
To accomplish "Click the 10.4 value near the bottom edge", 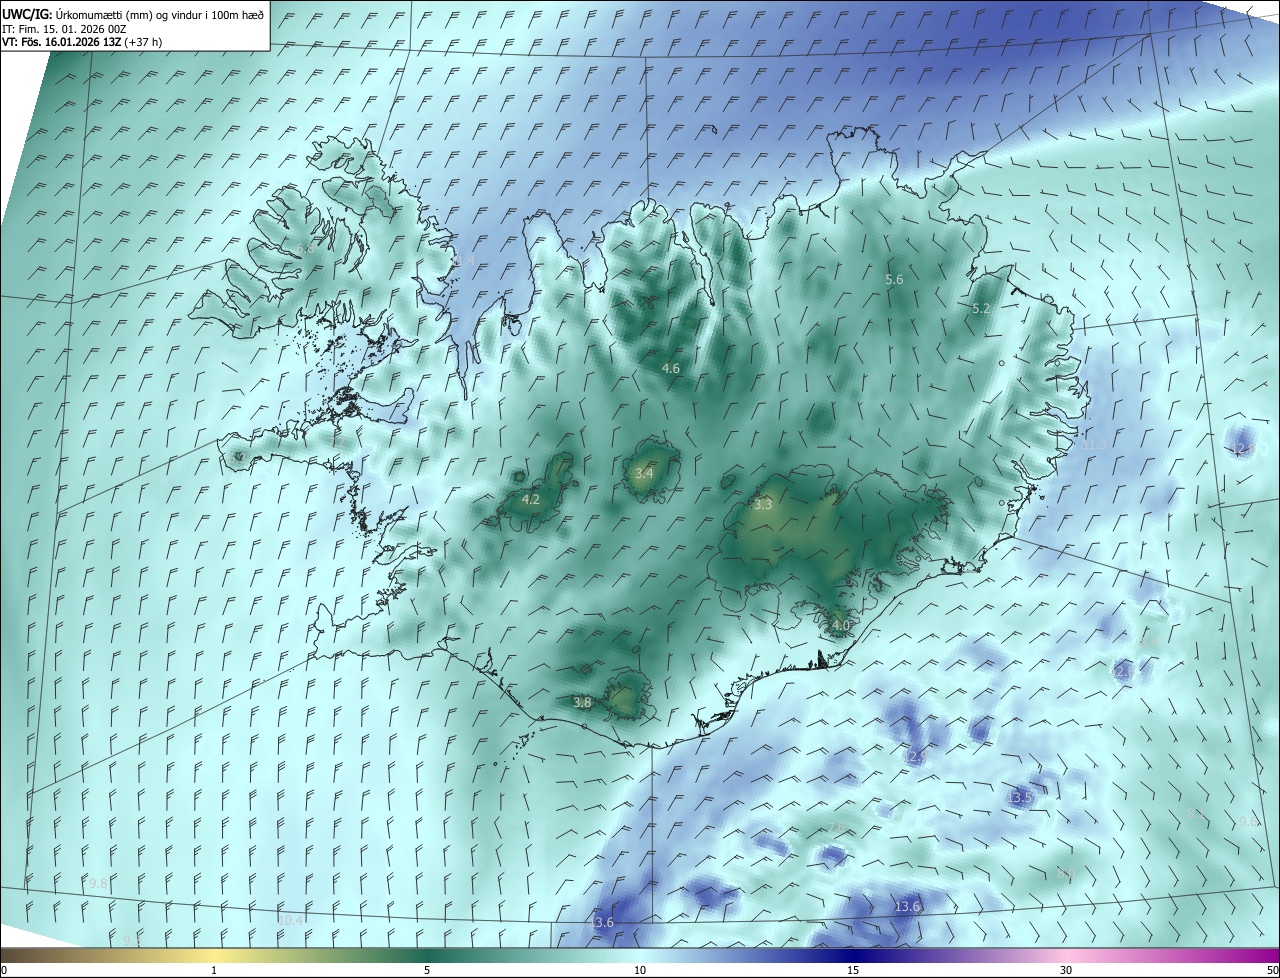I will pos(290,920).
